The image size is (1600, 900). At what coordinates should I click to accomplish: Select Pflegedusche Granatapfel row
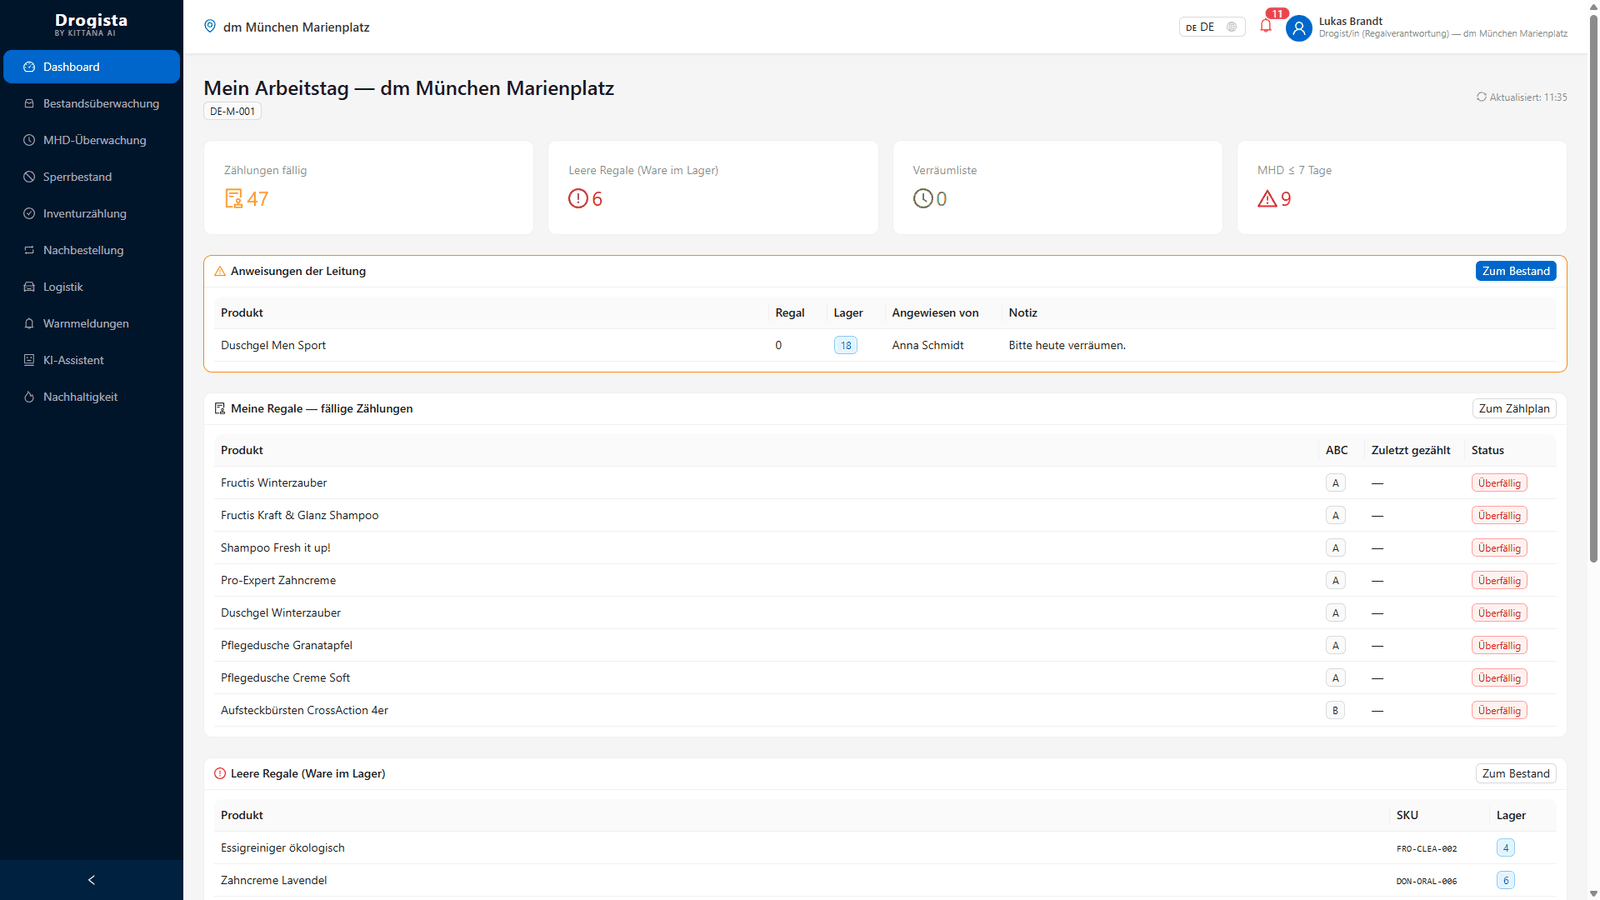(885, 645)
